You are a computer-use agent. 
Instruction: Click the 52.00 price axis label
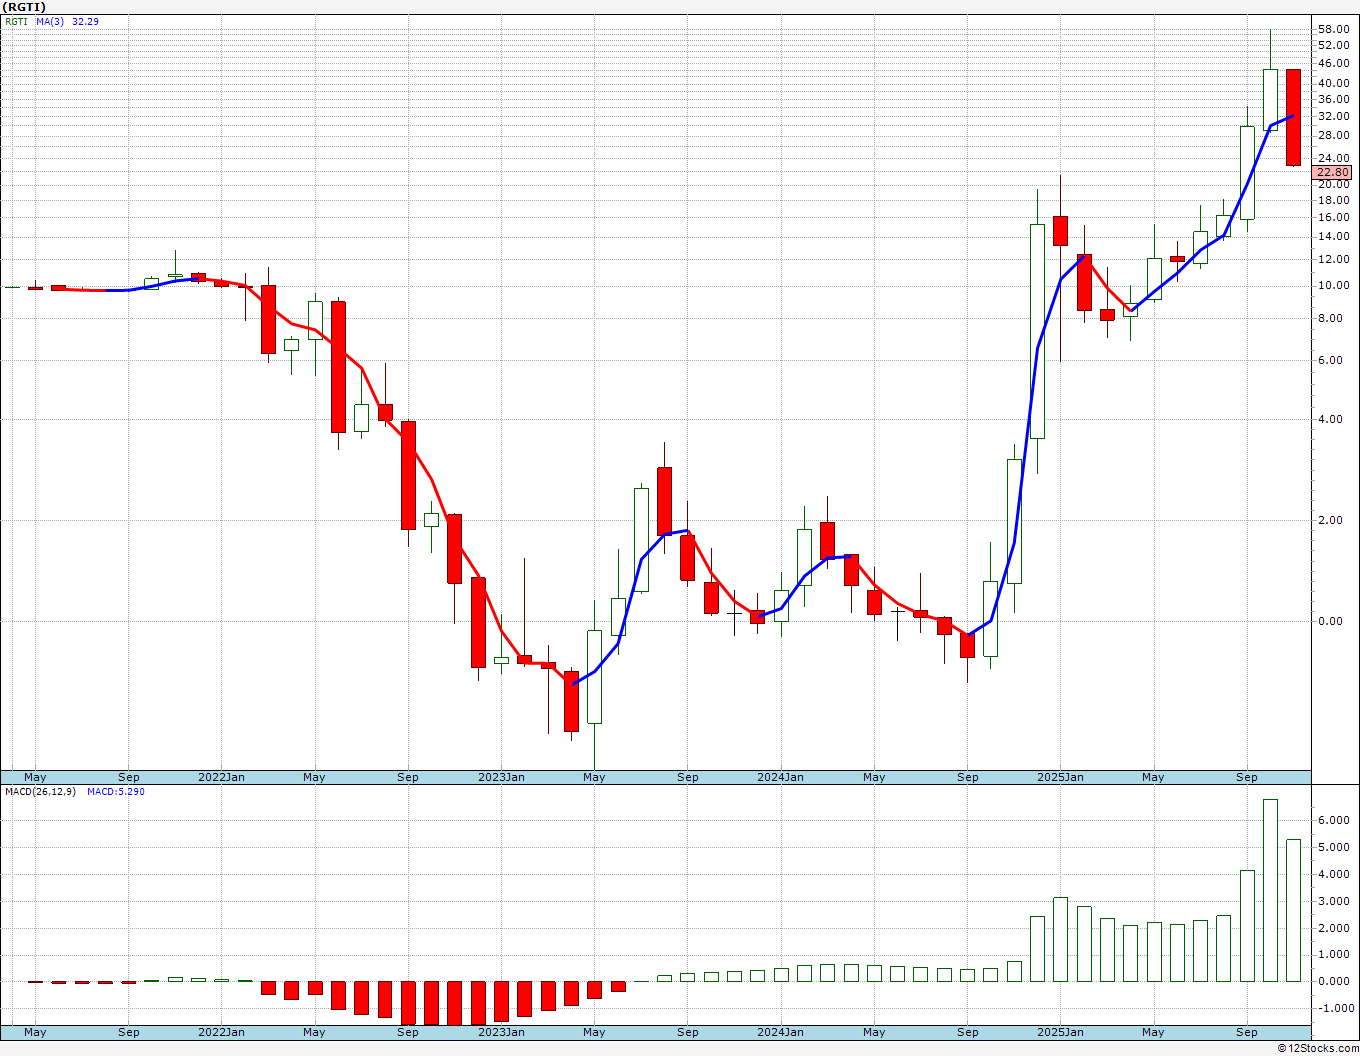click(1333, 45)
